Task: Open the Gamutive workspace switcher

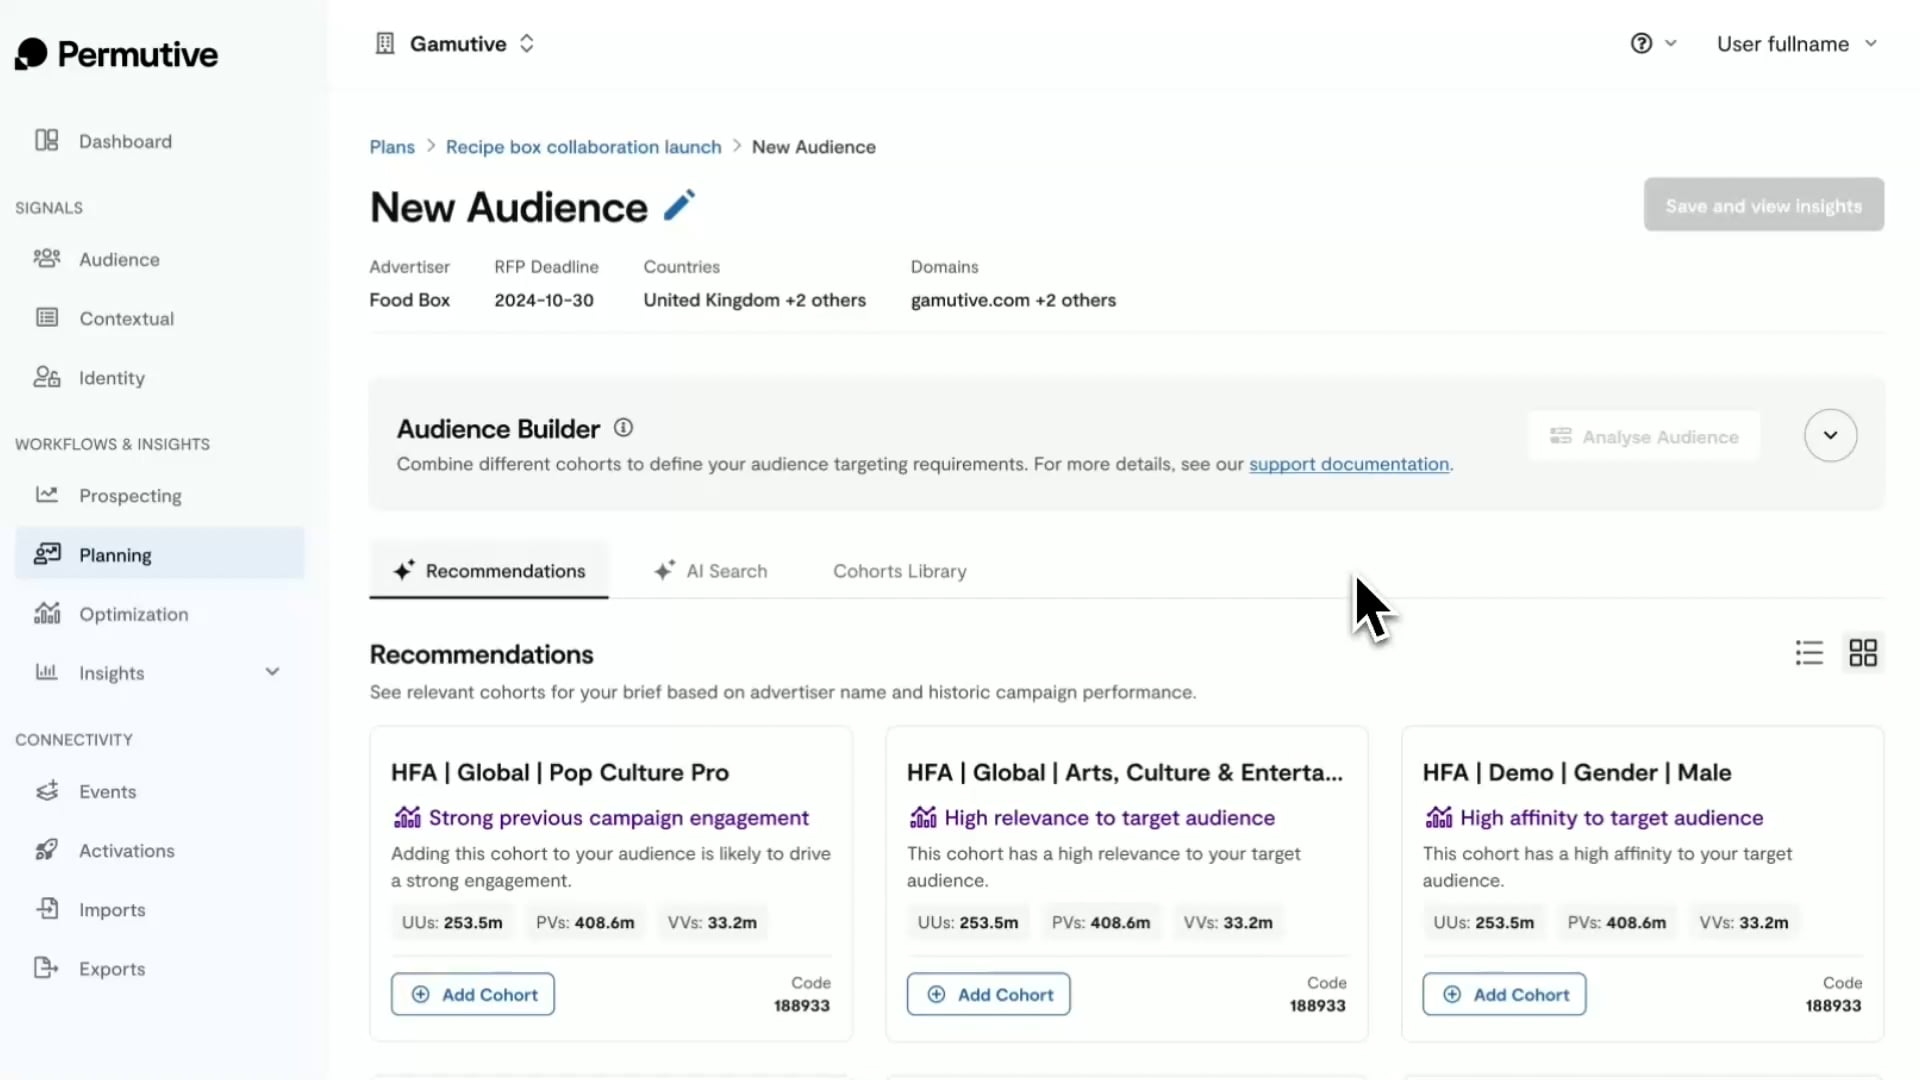Action: click(458, 44)
